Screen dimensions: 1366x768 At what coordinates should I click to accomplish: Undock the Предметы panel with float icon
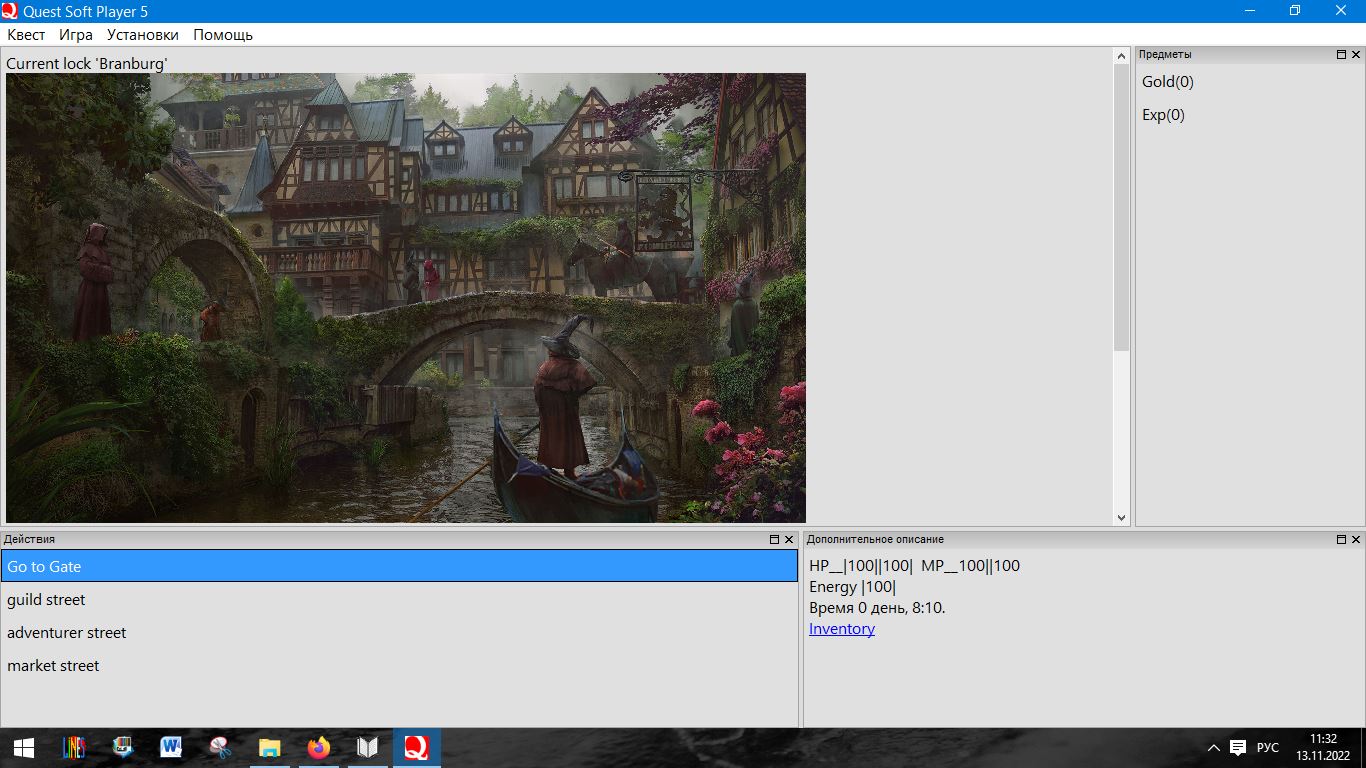point(1341,55)
